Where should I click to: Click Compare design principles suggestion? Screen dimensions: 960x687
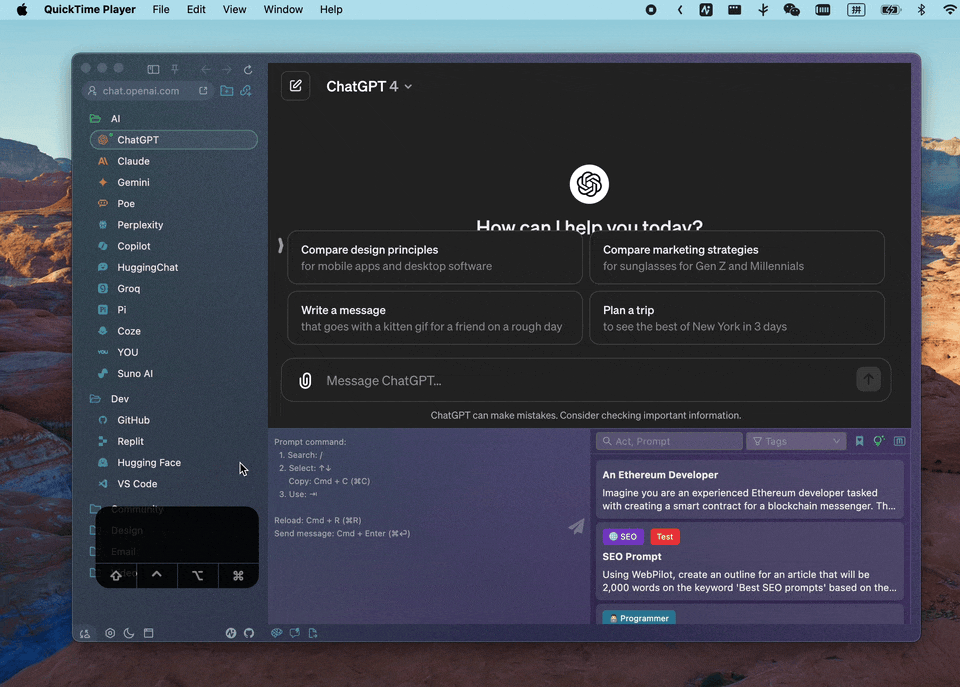pos(435,257)
